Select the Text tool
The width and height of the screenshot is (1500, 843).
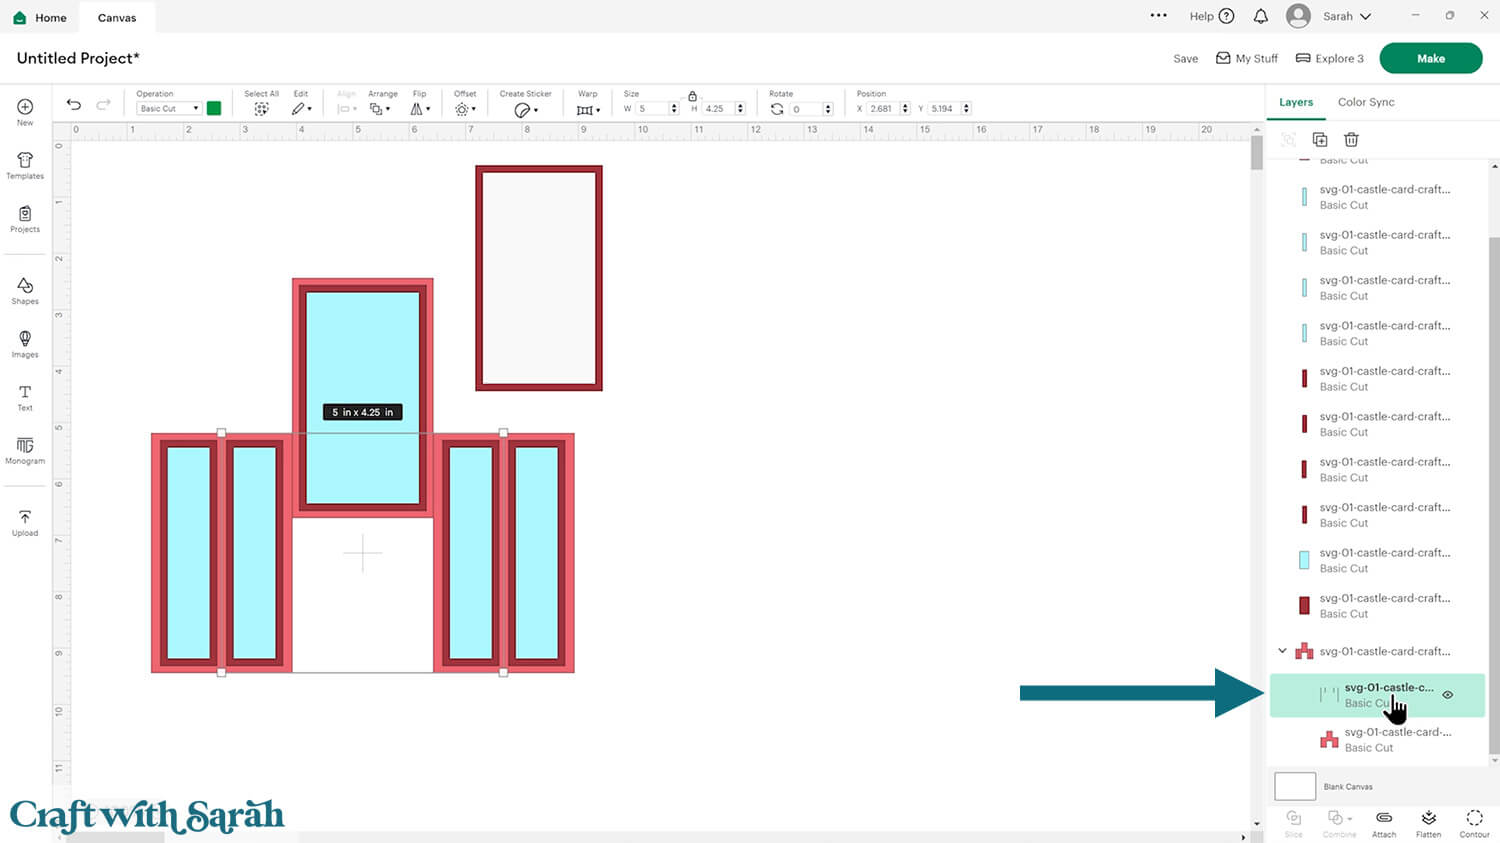25,397
